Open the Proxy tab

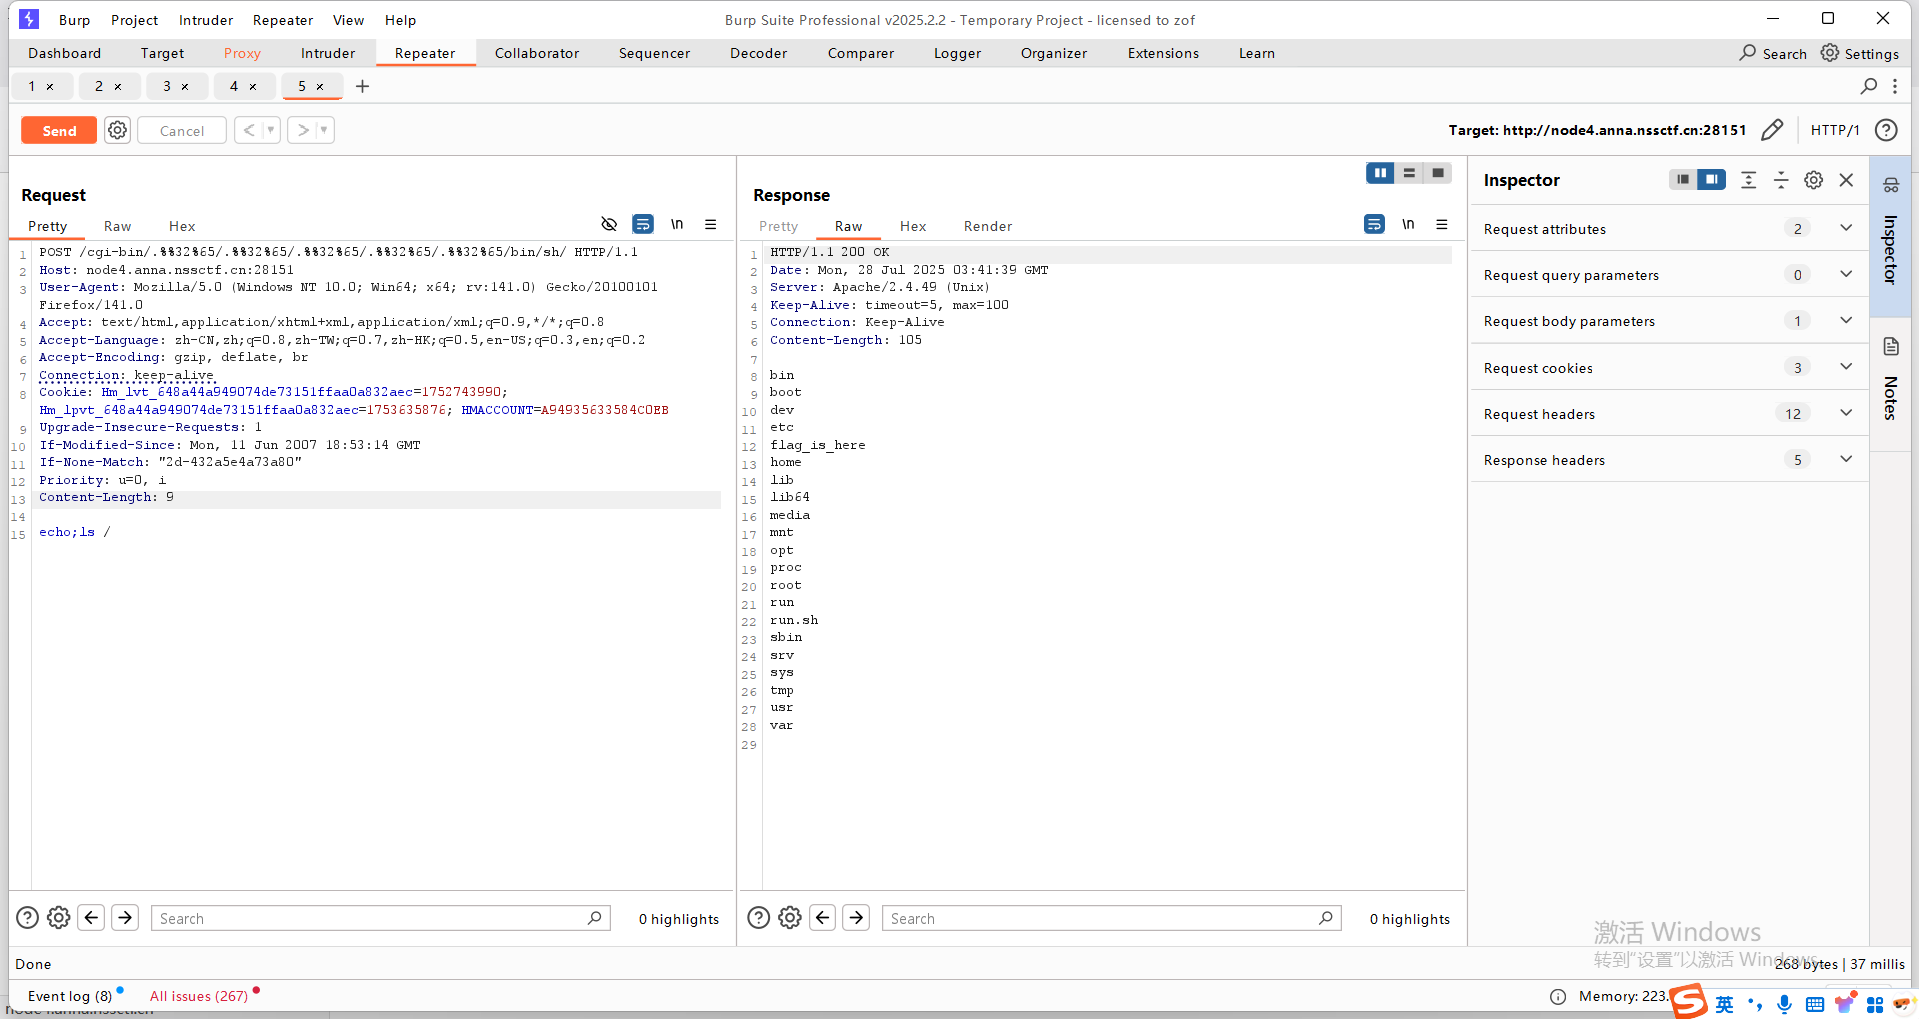pos(242,53)
